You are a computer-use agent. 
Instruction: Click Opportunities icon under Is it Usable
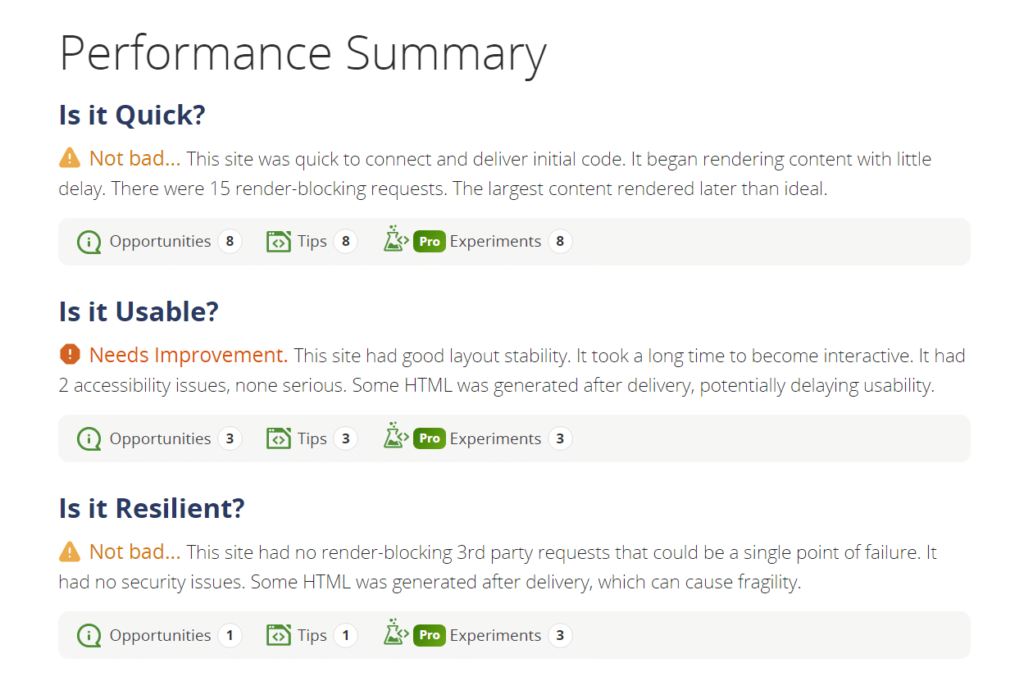coord(89,438)
